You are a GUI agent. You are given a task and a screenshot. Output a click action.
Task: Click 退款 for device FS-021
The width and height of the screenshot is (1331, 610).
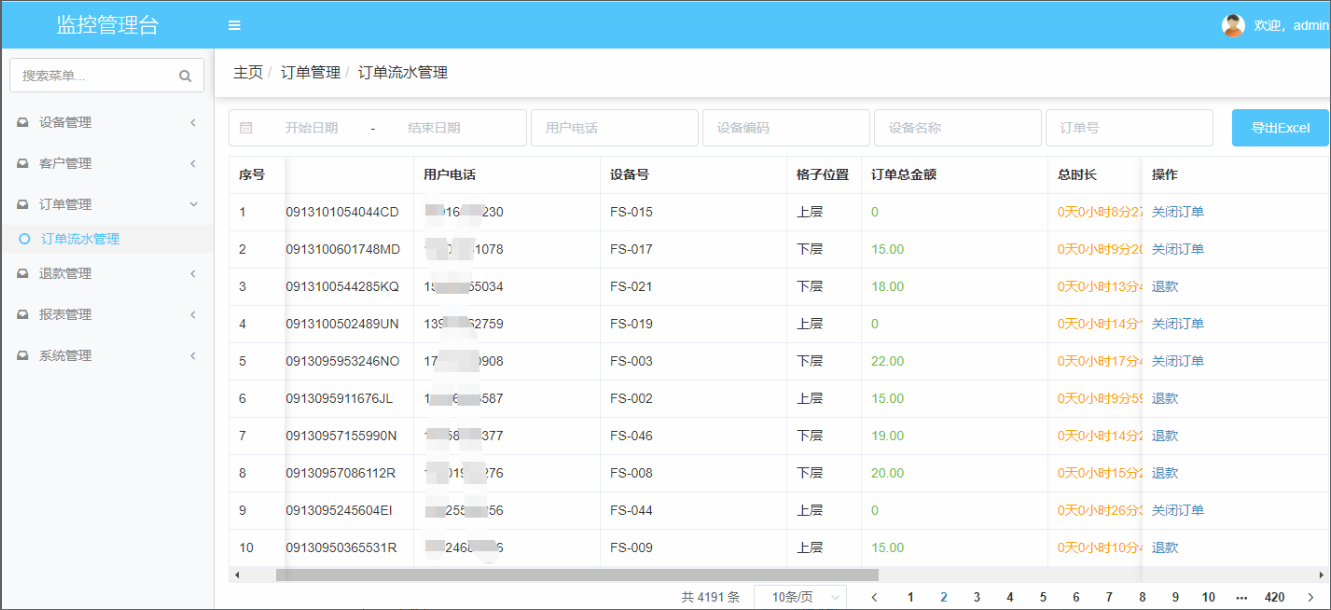click(1165, 286)
